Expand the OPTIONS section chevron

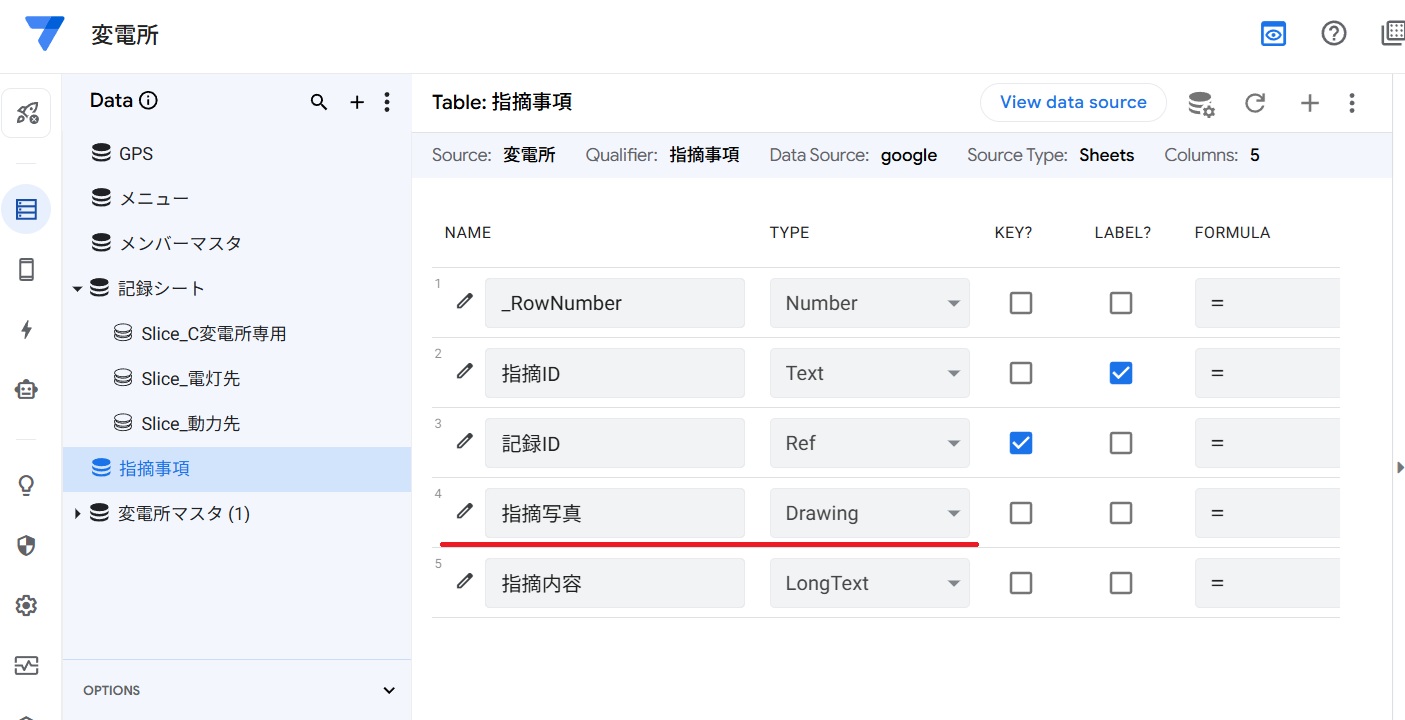(x=389, y=690)
